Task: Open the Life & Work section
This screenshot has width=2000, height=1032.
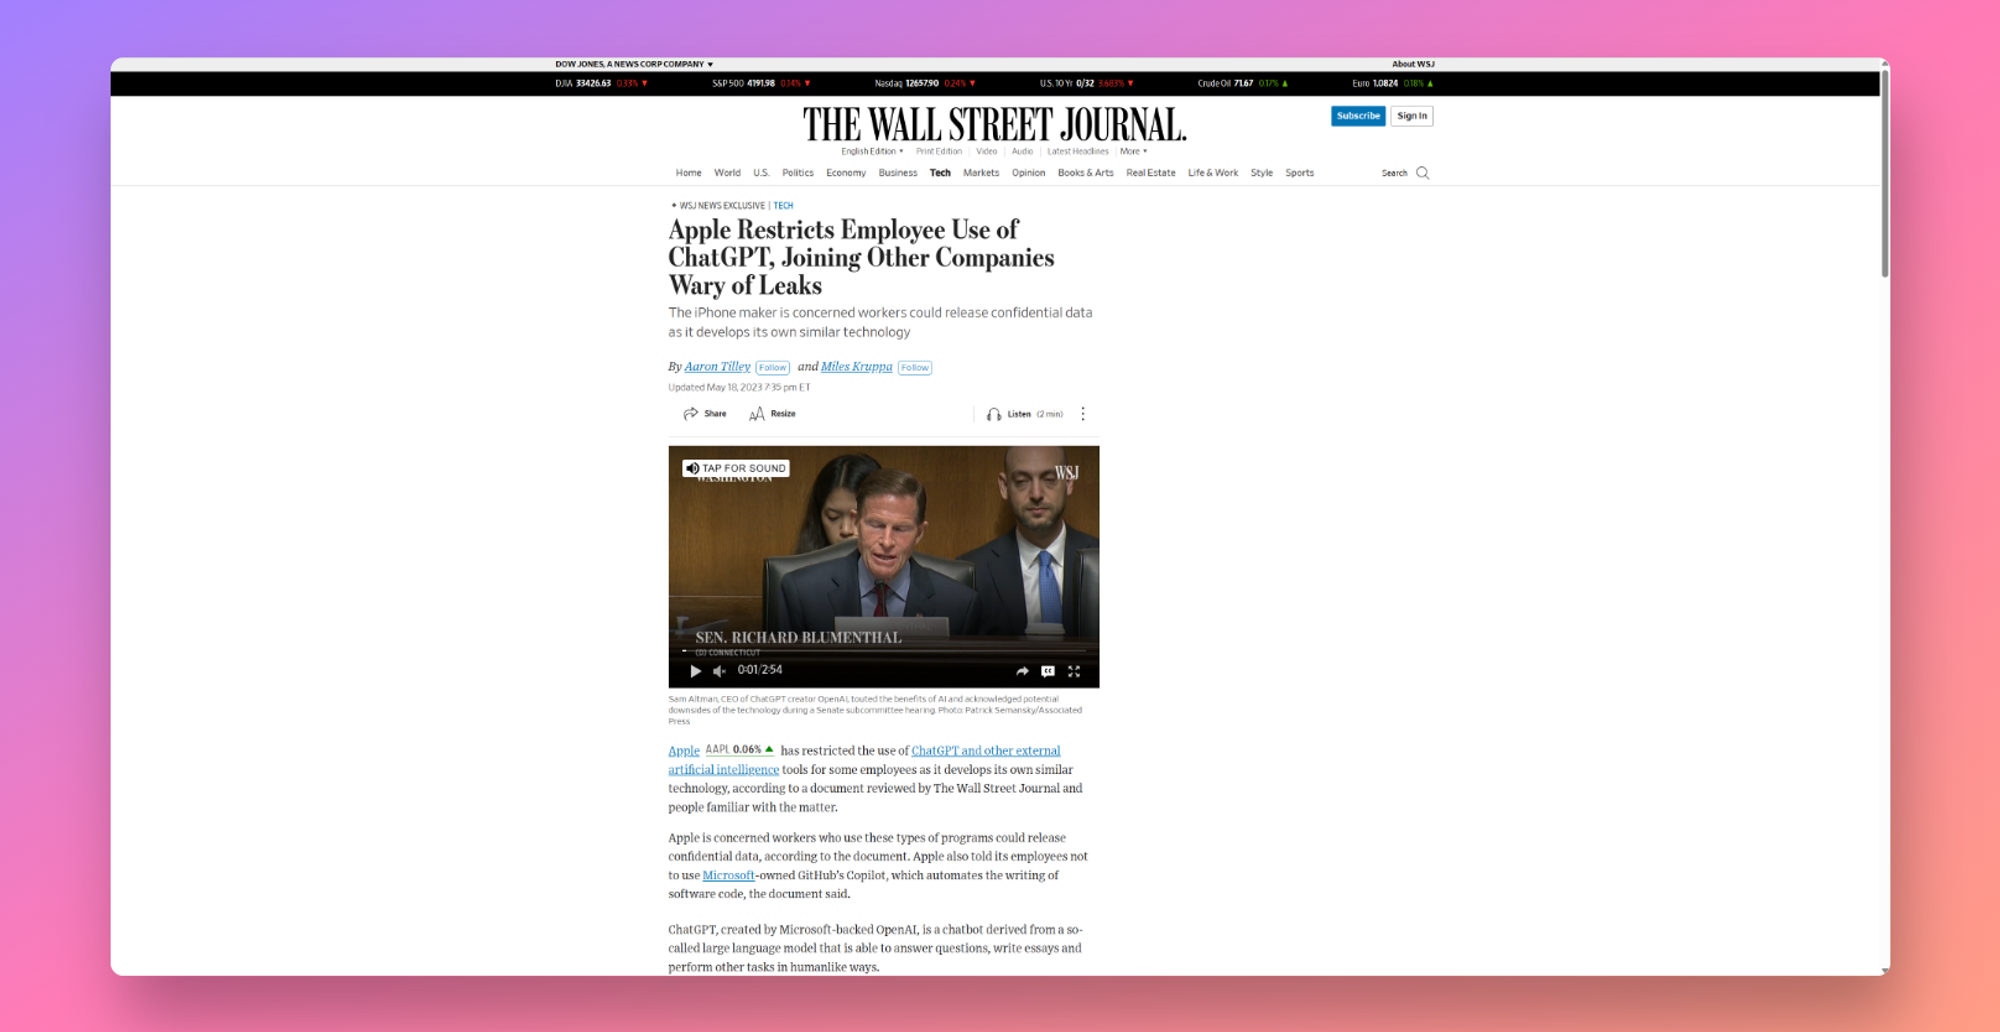Action: (1212, 173)
